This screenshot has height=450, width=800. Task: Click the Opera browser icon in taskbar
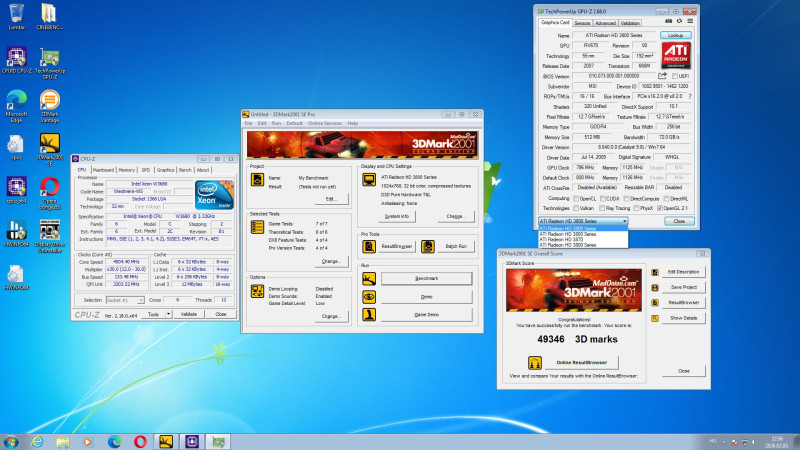coord(141,440)
